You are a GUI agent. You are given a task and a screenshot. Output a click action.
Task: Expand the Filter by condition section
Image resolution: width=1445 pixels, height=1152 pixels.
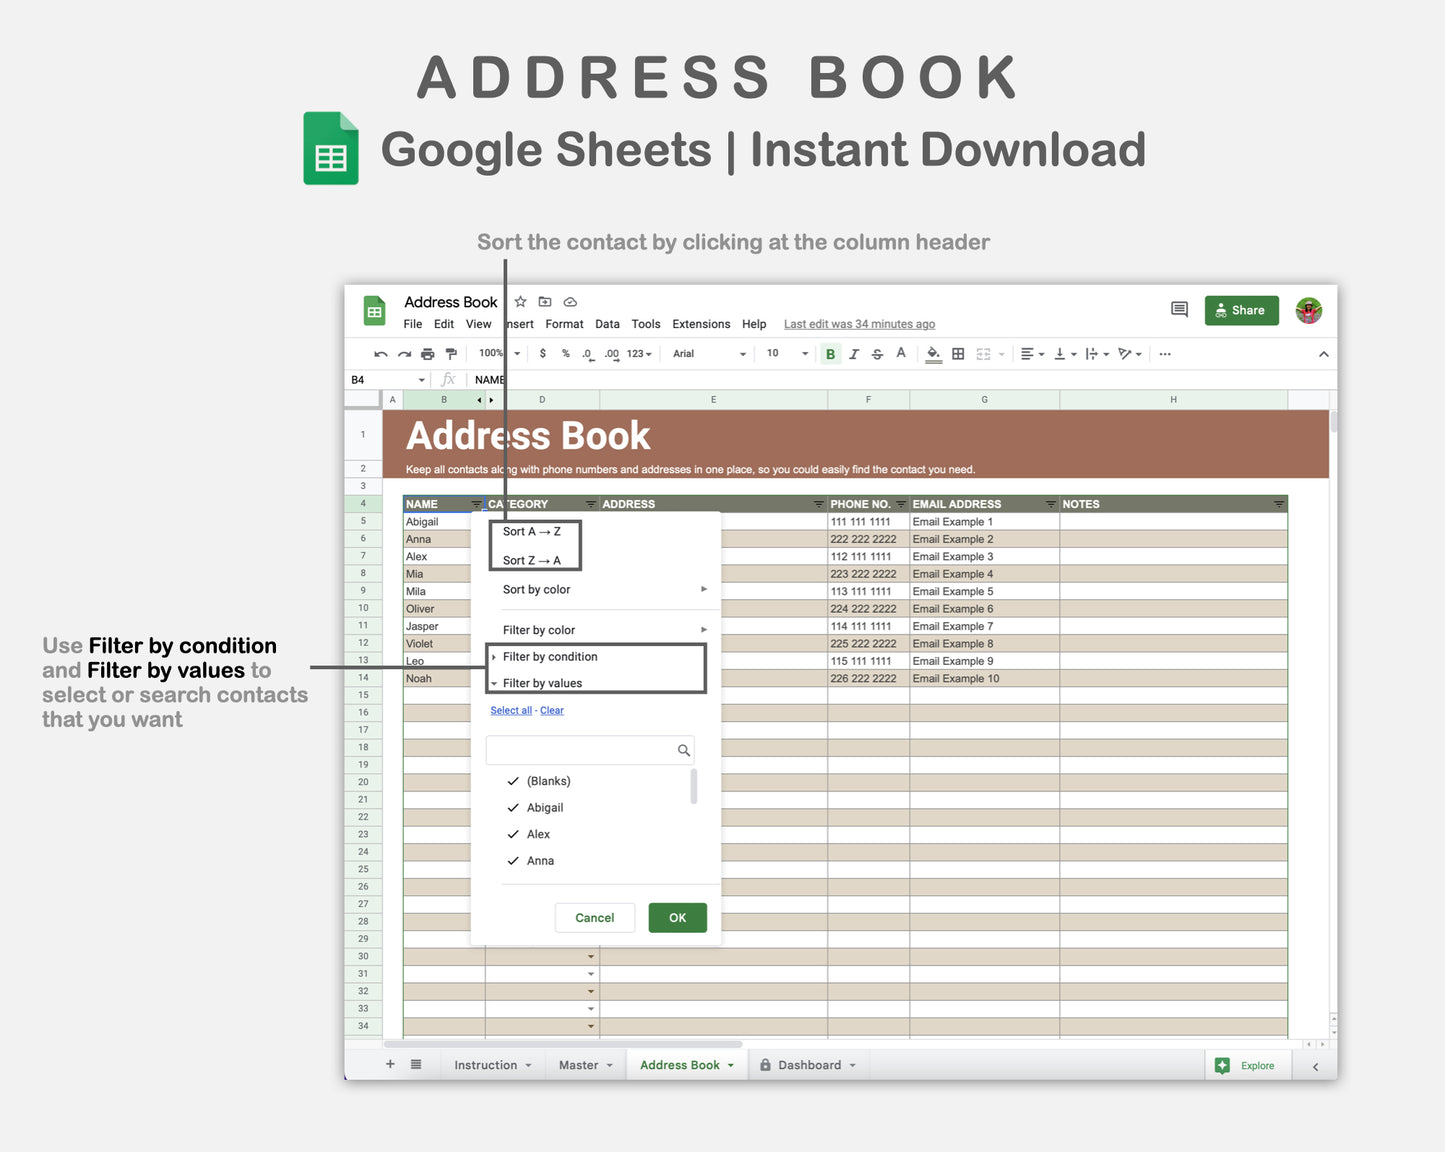point(549,656)
